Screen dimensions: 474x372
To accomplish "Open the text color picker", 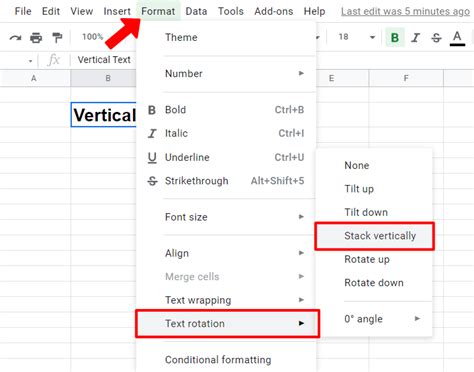I will click(x=457, y=38).
